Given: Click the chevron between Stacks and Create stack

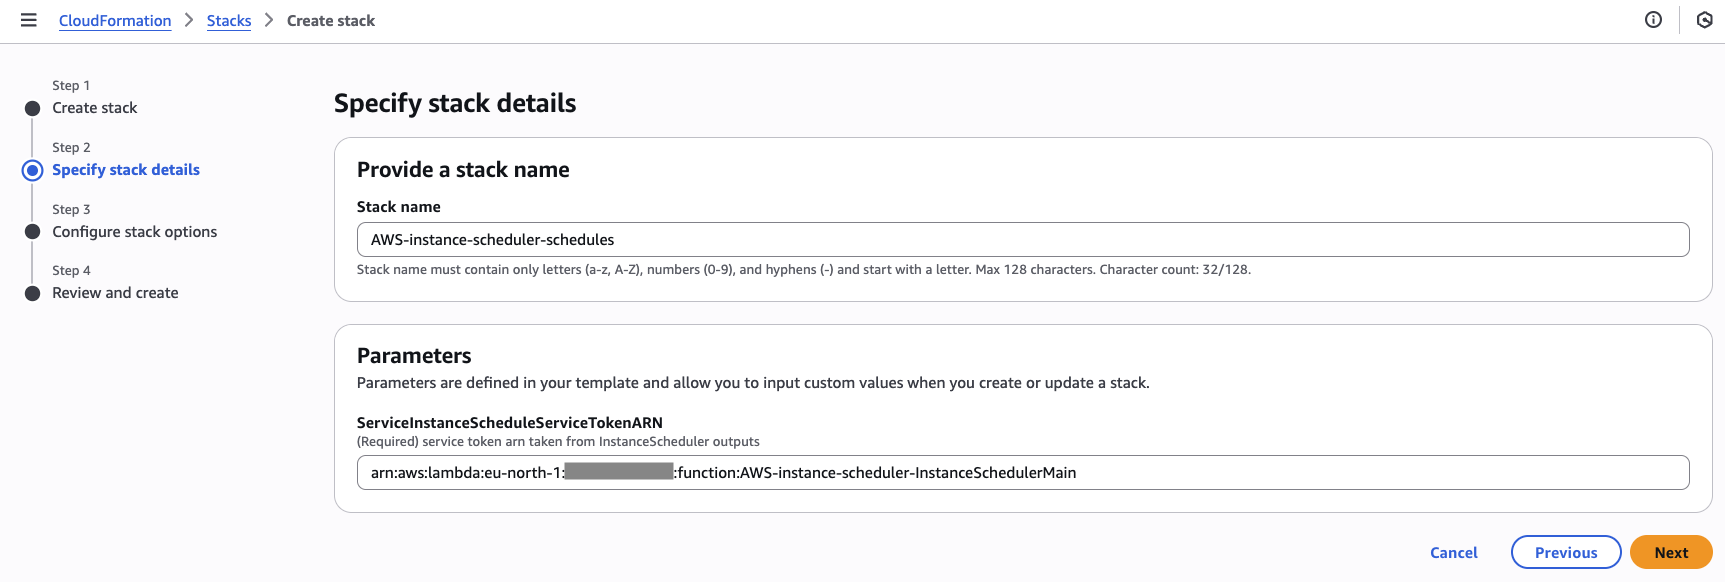Looking at the screenshot, I should click(269, 20).
